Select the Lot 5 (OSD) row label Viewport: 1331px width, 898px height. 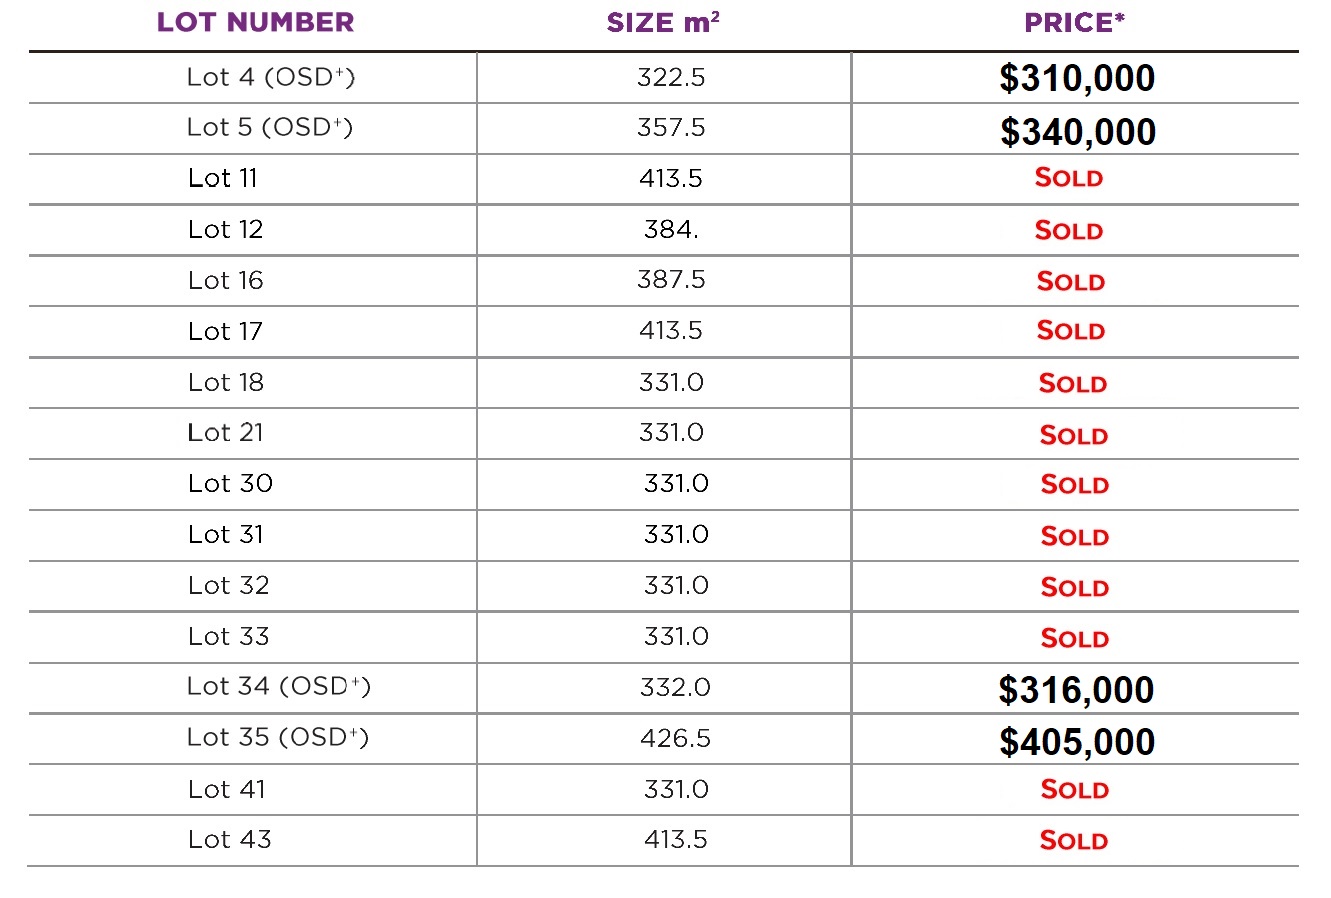270,128
